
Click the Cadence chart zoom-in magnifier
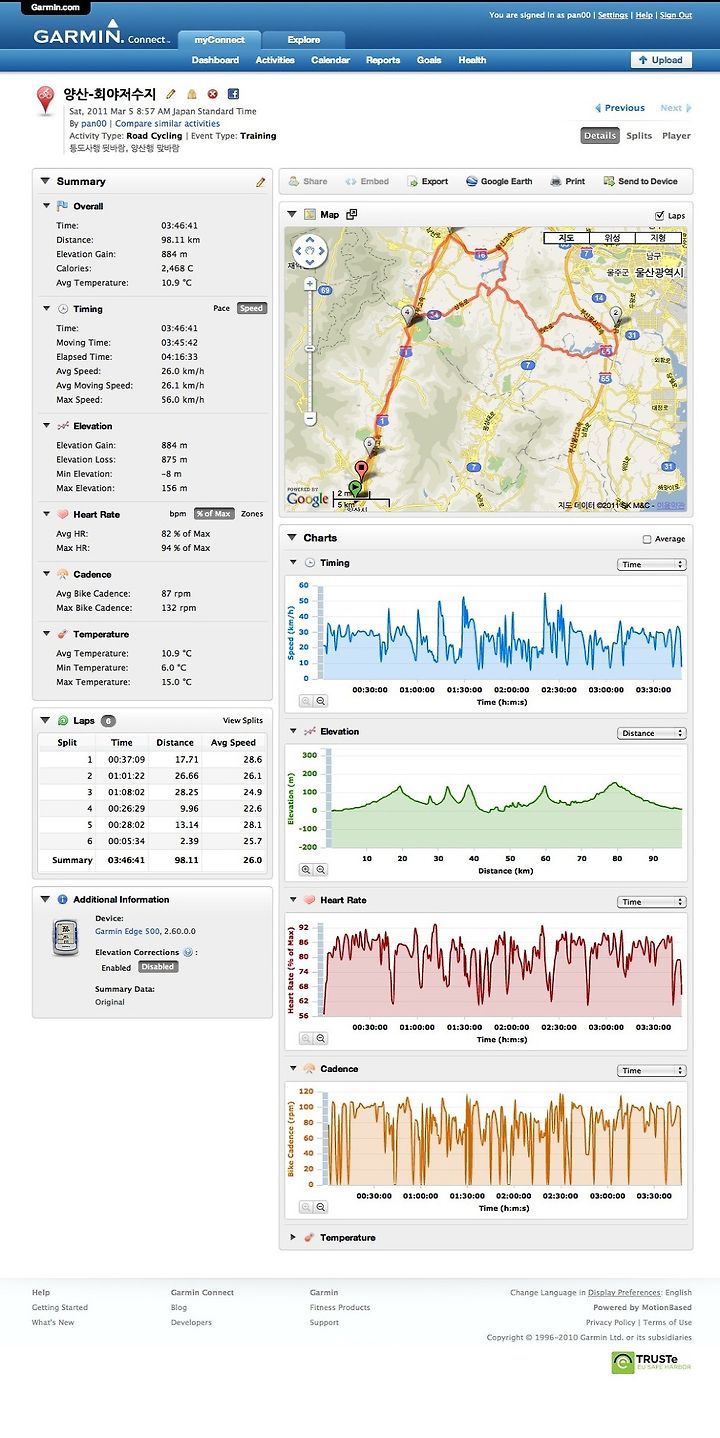[x=306, y=1208]
